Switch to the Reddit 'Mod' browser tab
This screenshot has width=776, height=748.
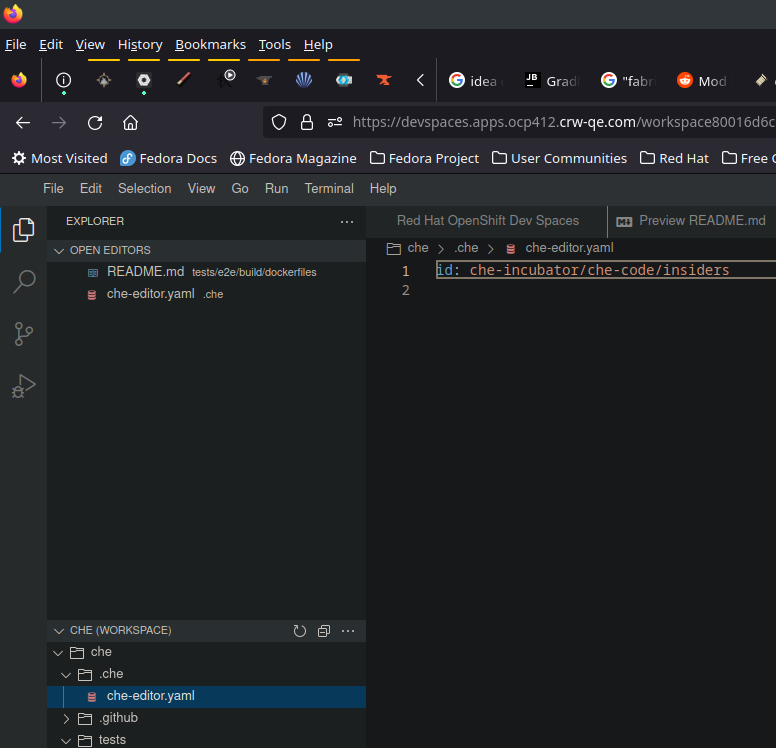[x=704, y=81]
